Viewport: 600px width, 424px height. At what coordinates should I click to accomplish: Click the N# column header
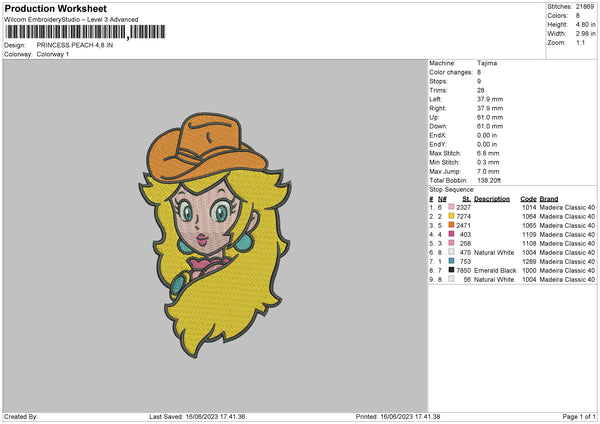[x=442, y=198]
